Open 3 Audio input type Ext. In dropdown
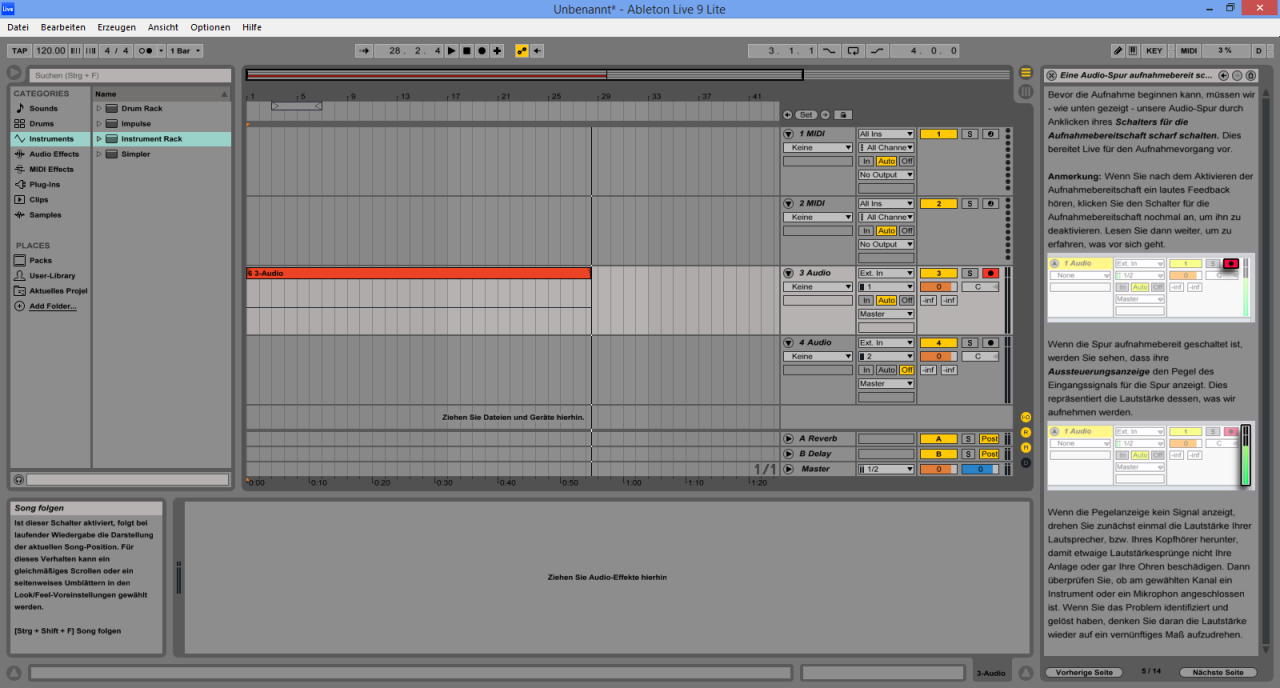Screen dimensions: 1280x688 [x=886, y=273]
